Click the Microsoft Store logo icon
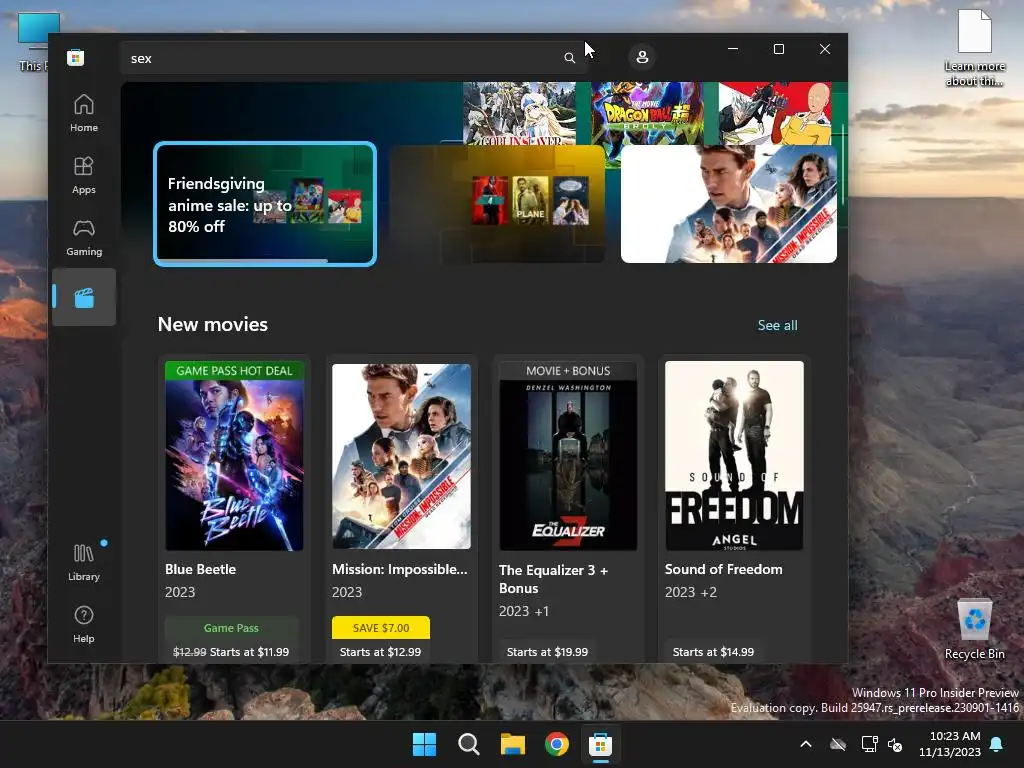The image size is (1024, 768). point(76,57)
